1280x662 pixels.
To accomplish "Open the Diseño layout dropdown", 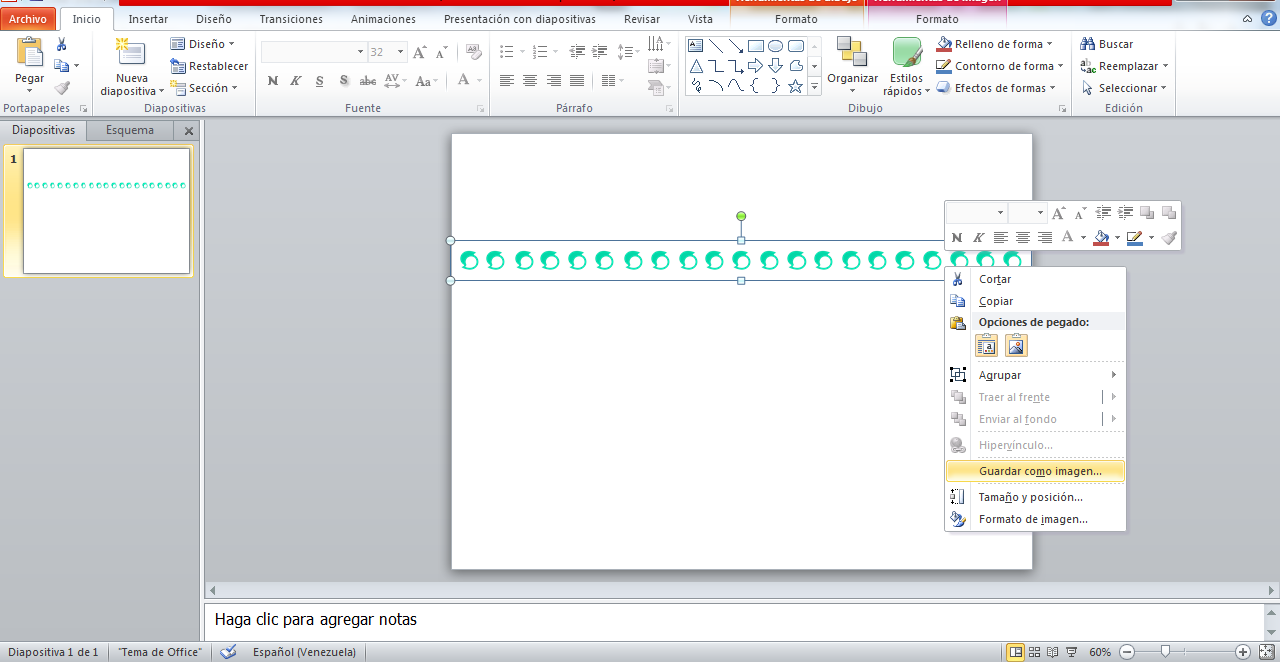I will point(202,44).
